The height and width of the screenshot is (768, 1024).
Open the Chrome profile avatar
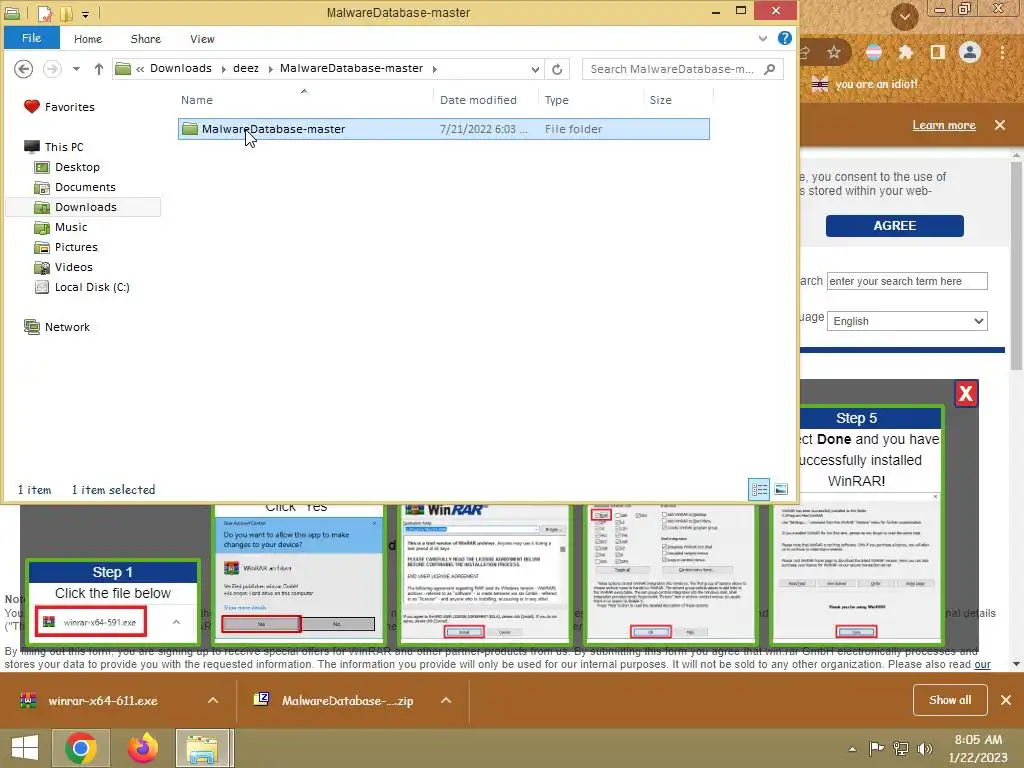pyautogui.click(x=970, y=52)
